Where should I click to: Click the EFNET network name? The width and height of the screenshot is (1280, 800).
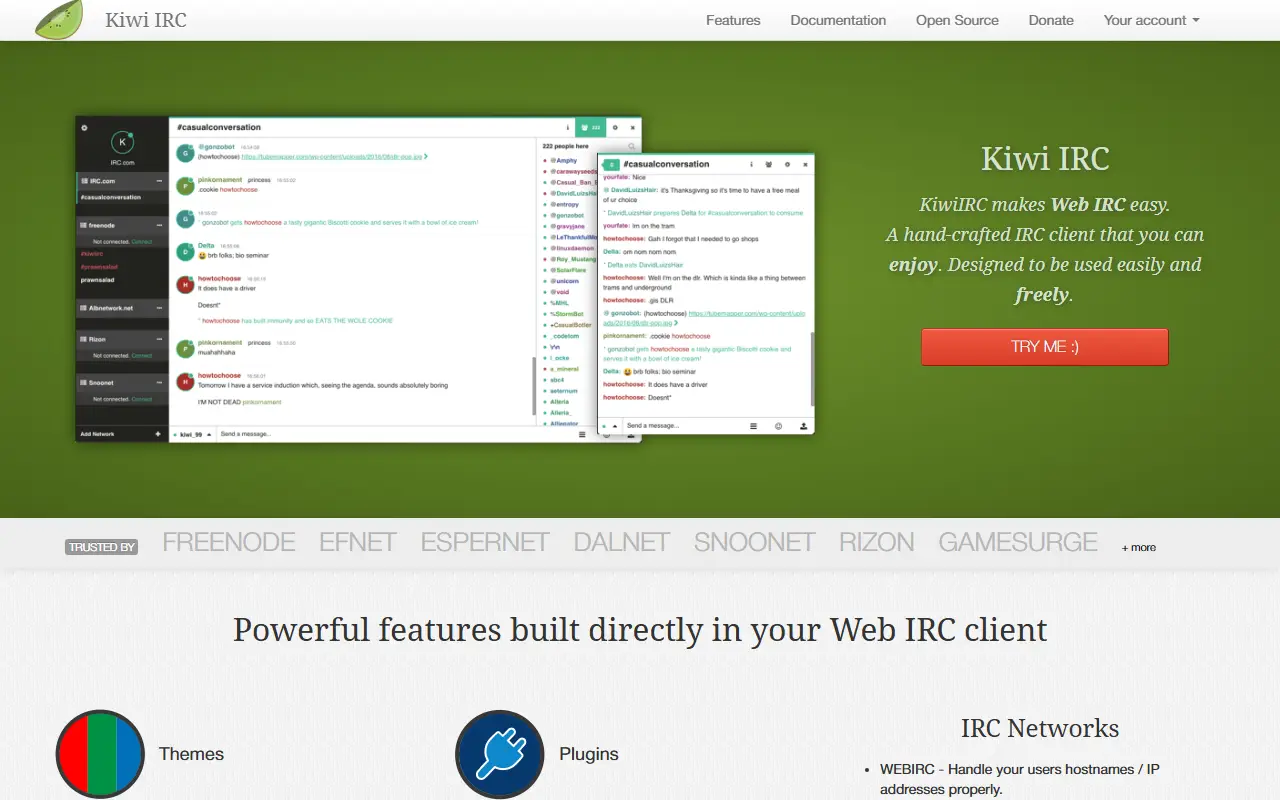pos(358,542)
